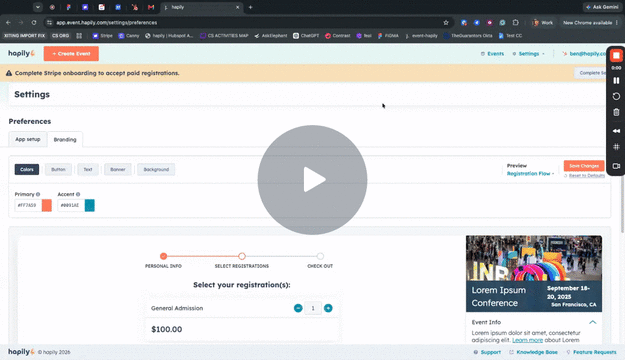Pause the recording in side panel

(x=616, y=81)
